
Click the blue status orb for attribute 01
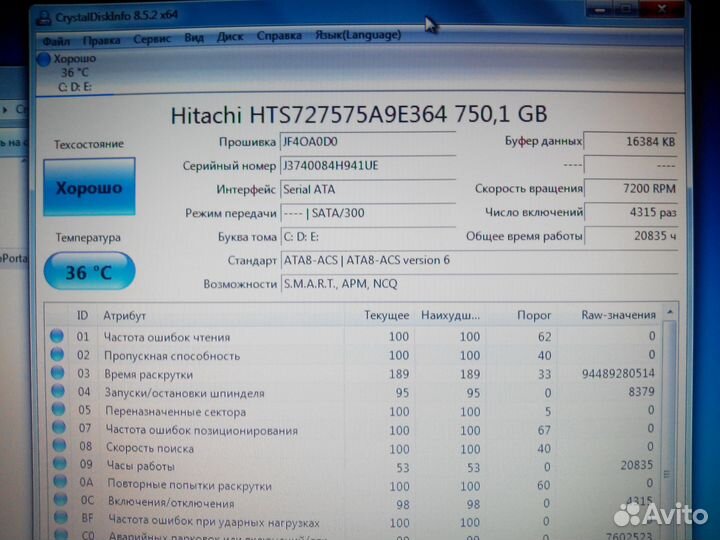coord(57,337)
